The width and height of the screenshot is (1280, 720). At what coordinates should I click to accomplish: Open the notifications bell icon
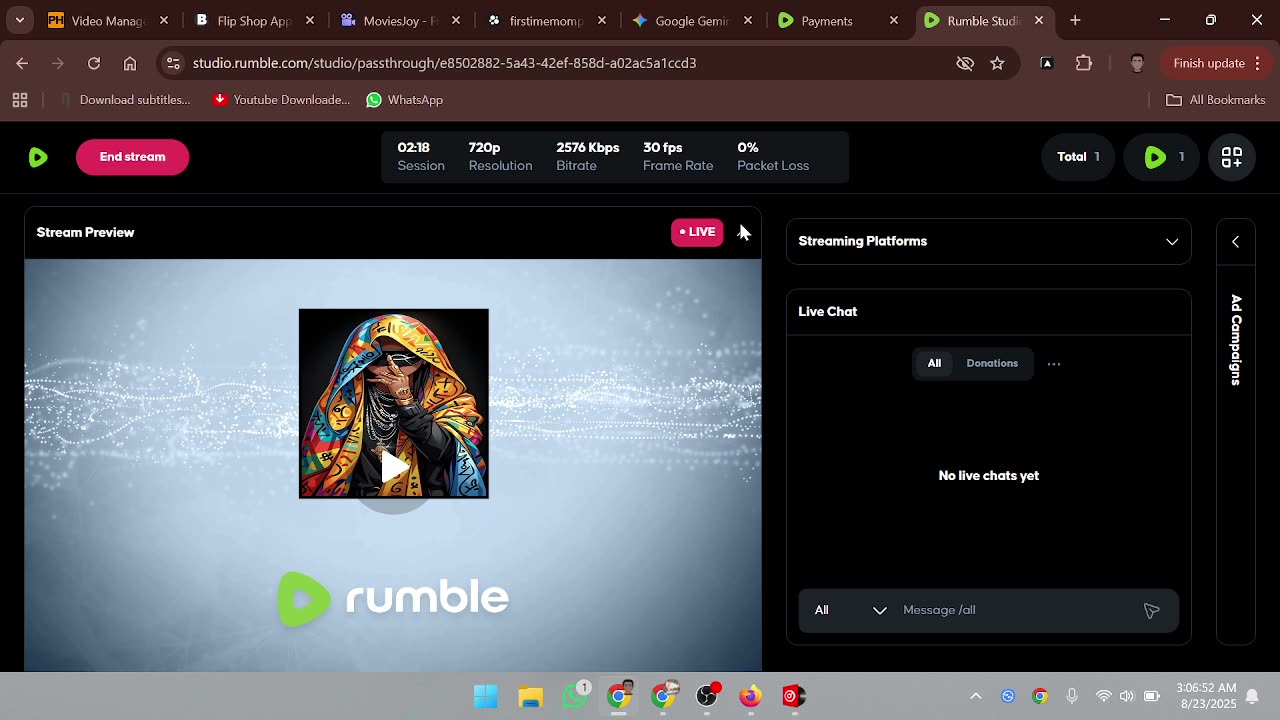tap(1252, 696)
